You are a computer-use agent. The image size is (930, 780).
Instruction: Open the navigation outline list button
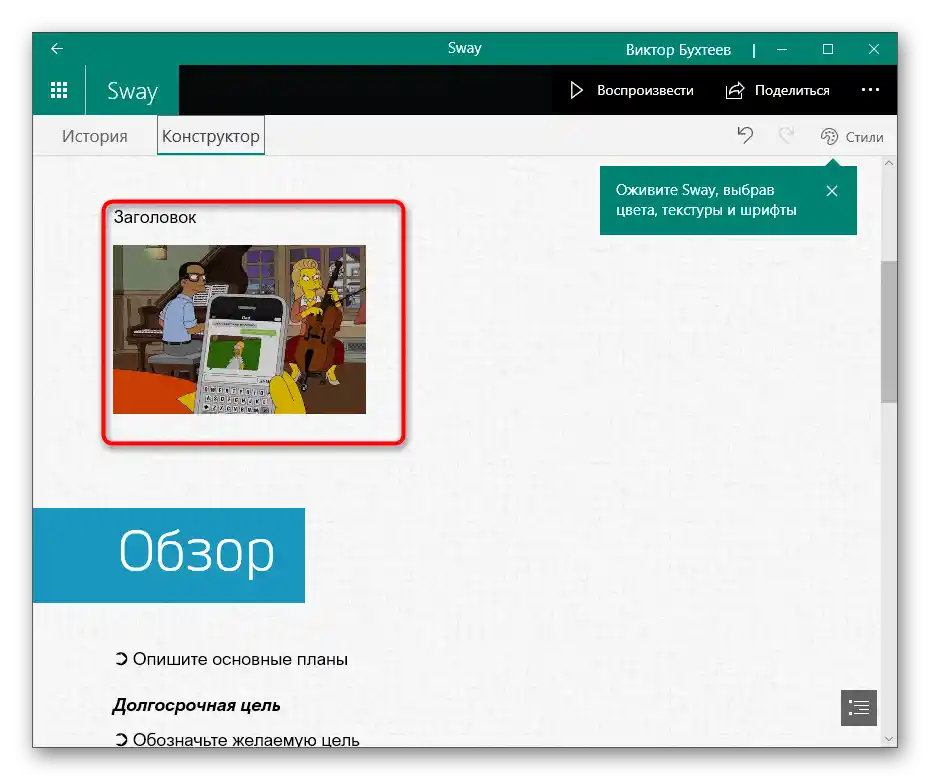[x=859, y=708]
